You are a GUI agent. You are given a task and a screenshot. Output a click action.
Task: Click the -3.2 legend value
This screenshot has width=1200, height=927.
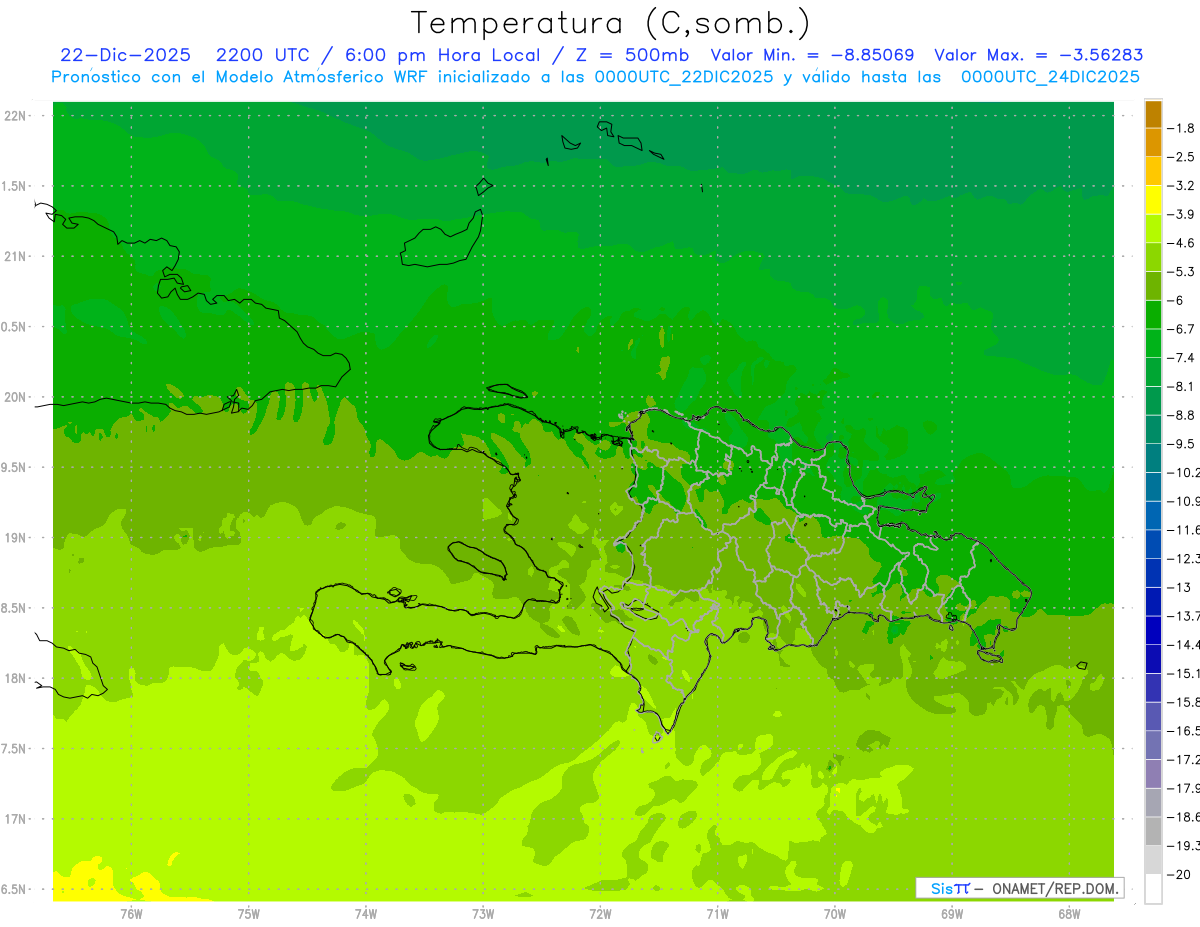coord(1182,186)
